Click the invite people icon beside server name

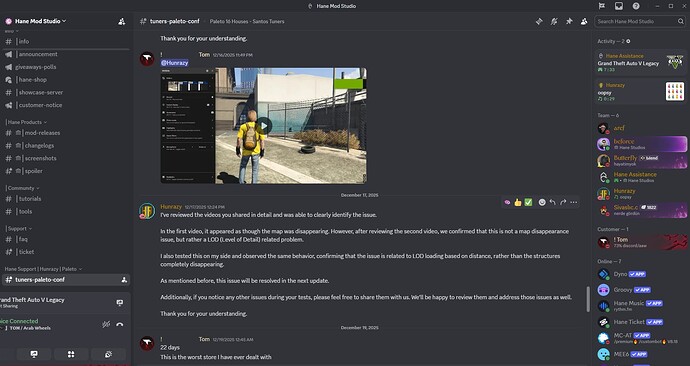(x=122, y=21)
